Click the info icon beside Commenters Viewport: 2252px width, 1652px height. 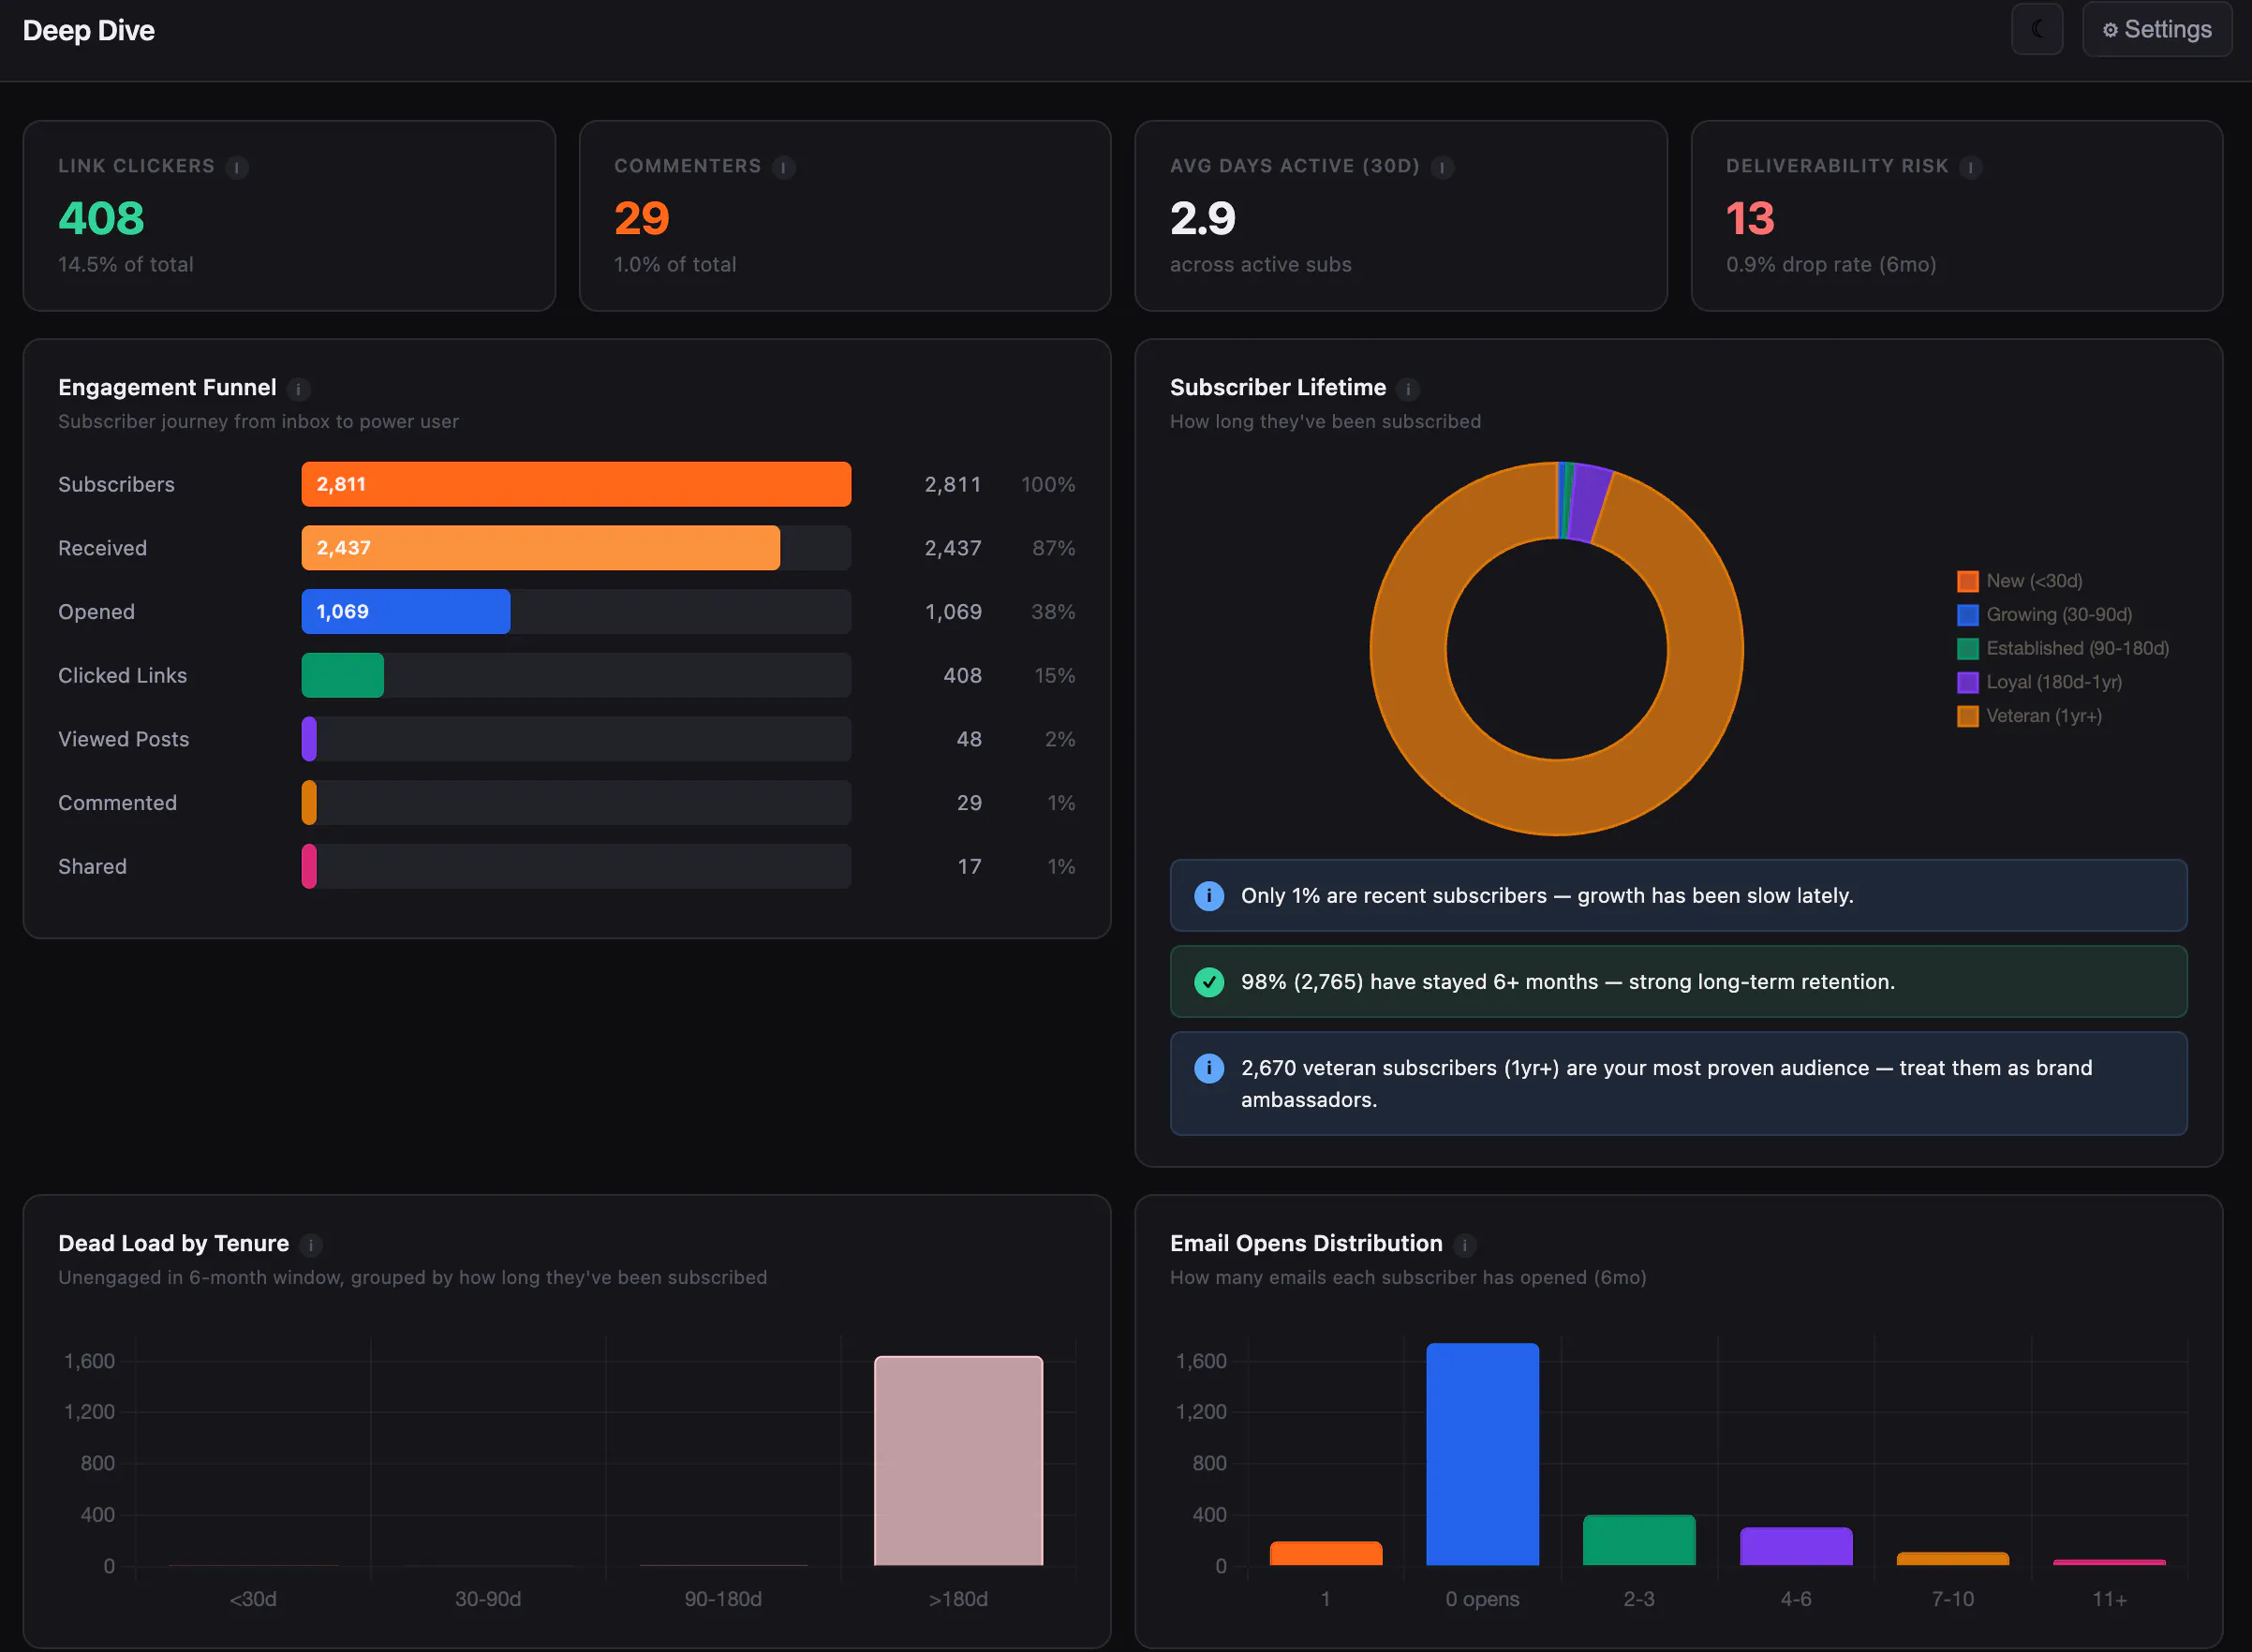point(784,167)
